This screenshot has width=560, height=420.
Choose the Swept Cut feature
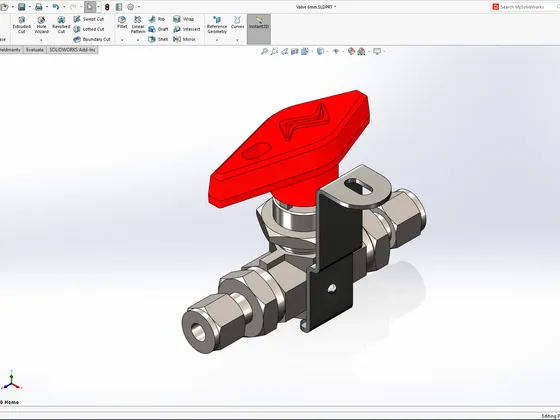click(x=89, y=19)
